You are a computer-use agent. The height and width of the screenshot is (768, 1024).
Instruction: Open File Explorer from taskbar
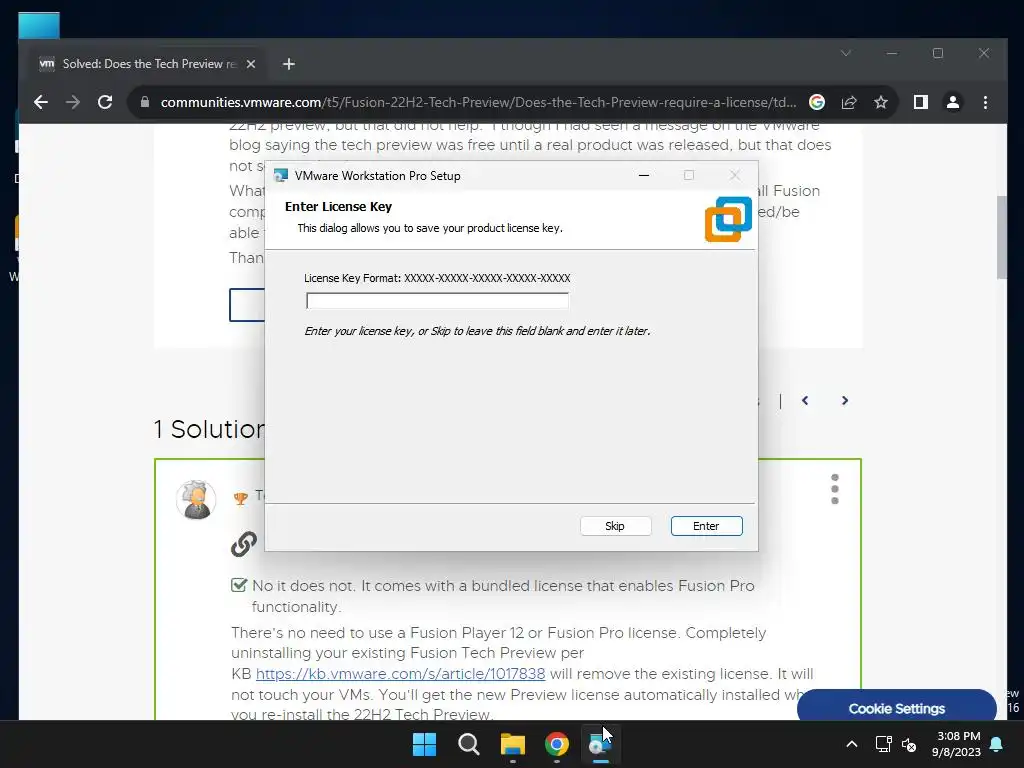pos(513,744)
